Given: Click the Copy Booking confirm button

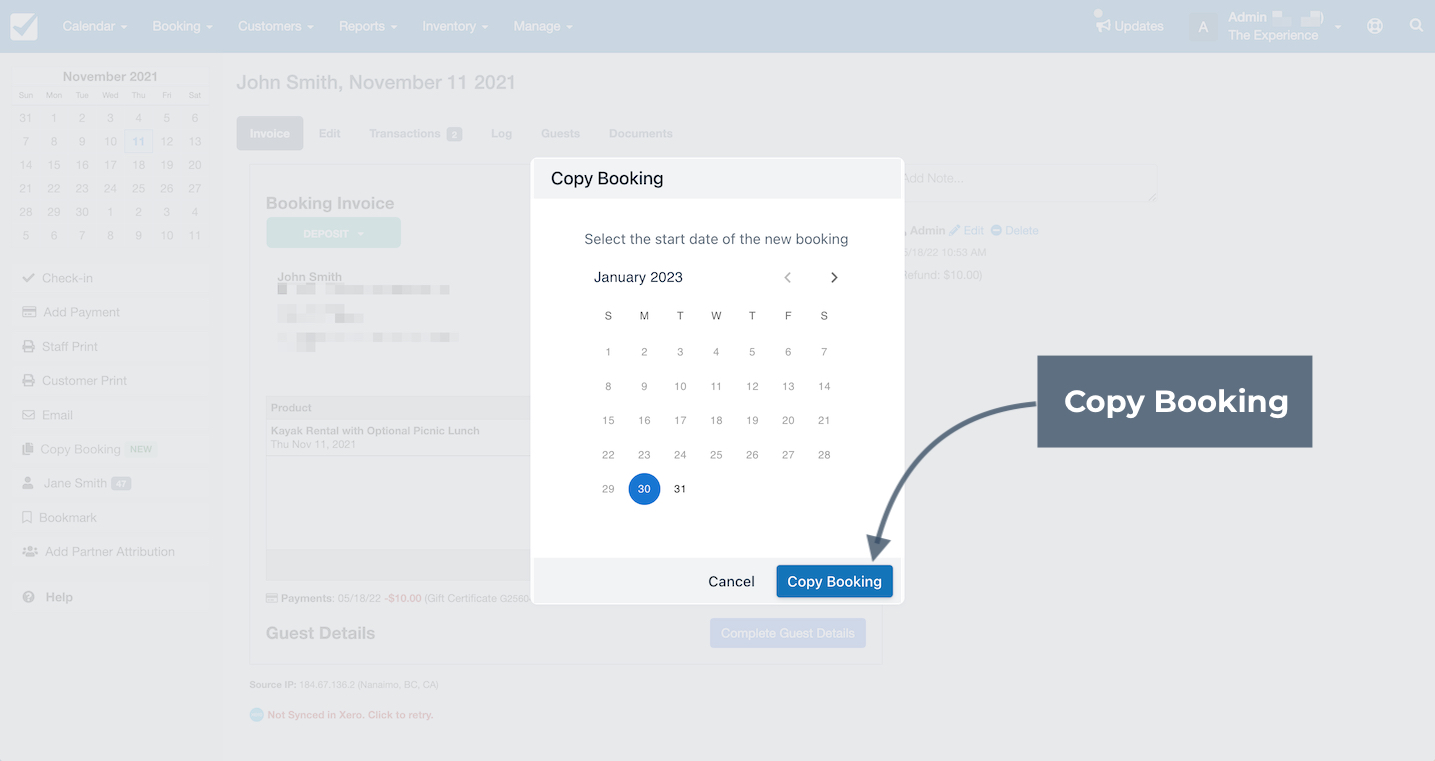Looking at the screenshot, I should tap(834, 581).
